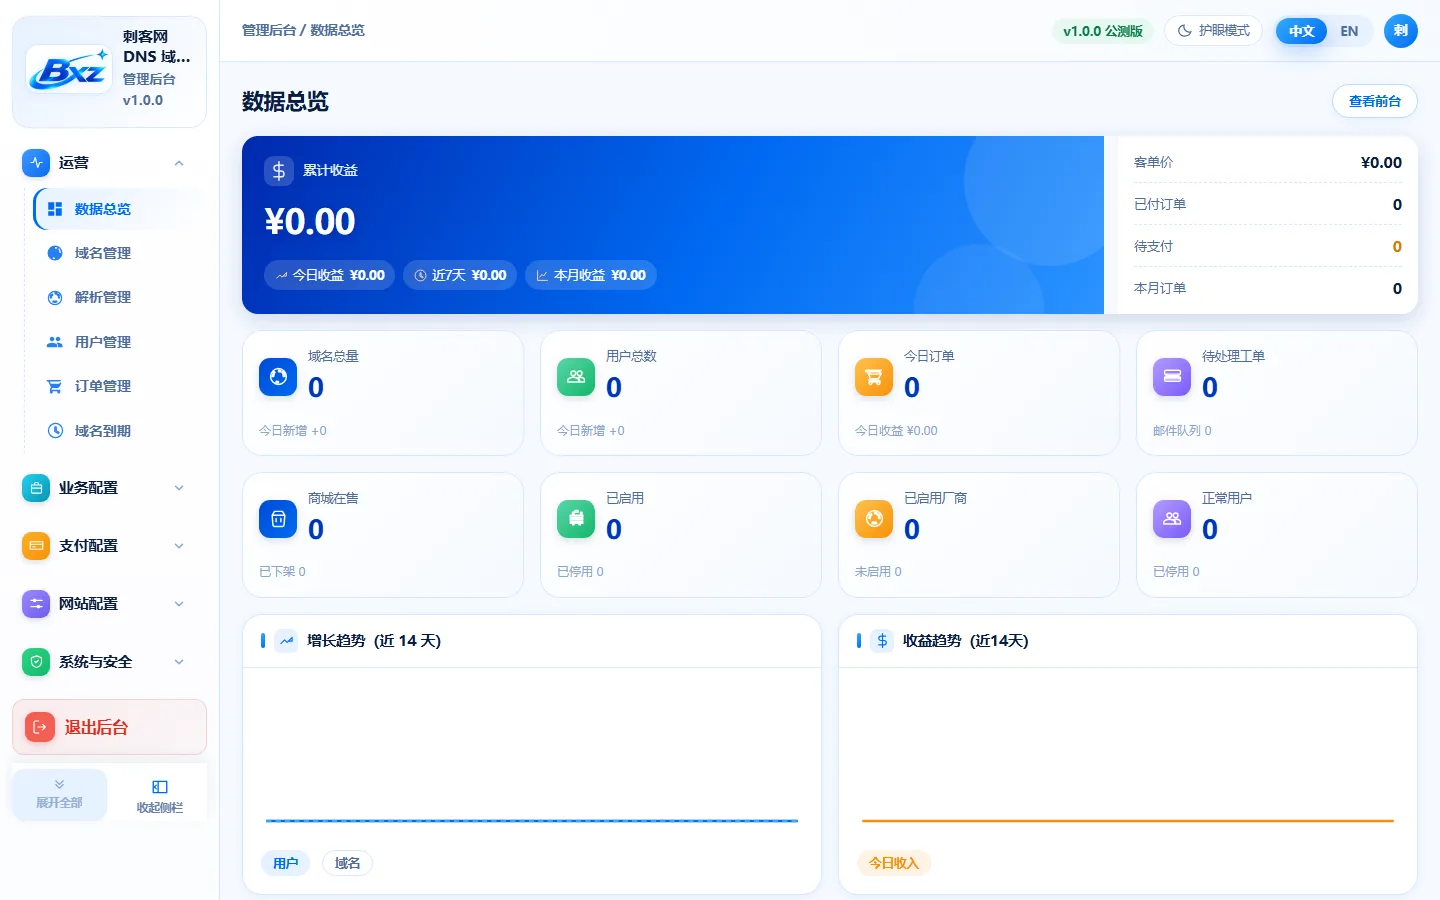This screenshot has width=1440, height=900.
Task: Toggle the 今日收入 series in revenue chart
Action: (893, 863)
